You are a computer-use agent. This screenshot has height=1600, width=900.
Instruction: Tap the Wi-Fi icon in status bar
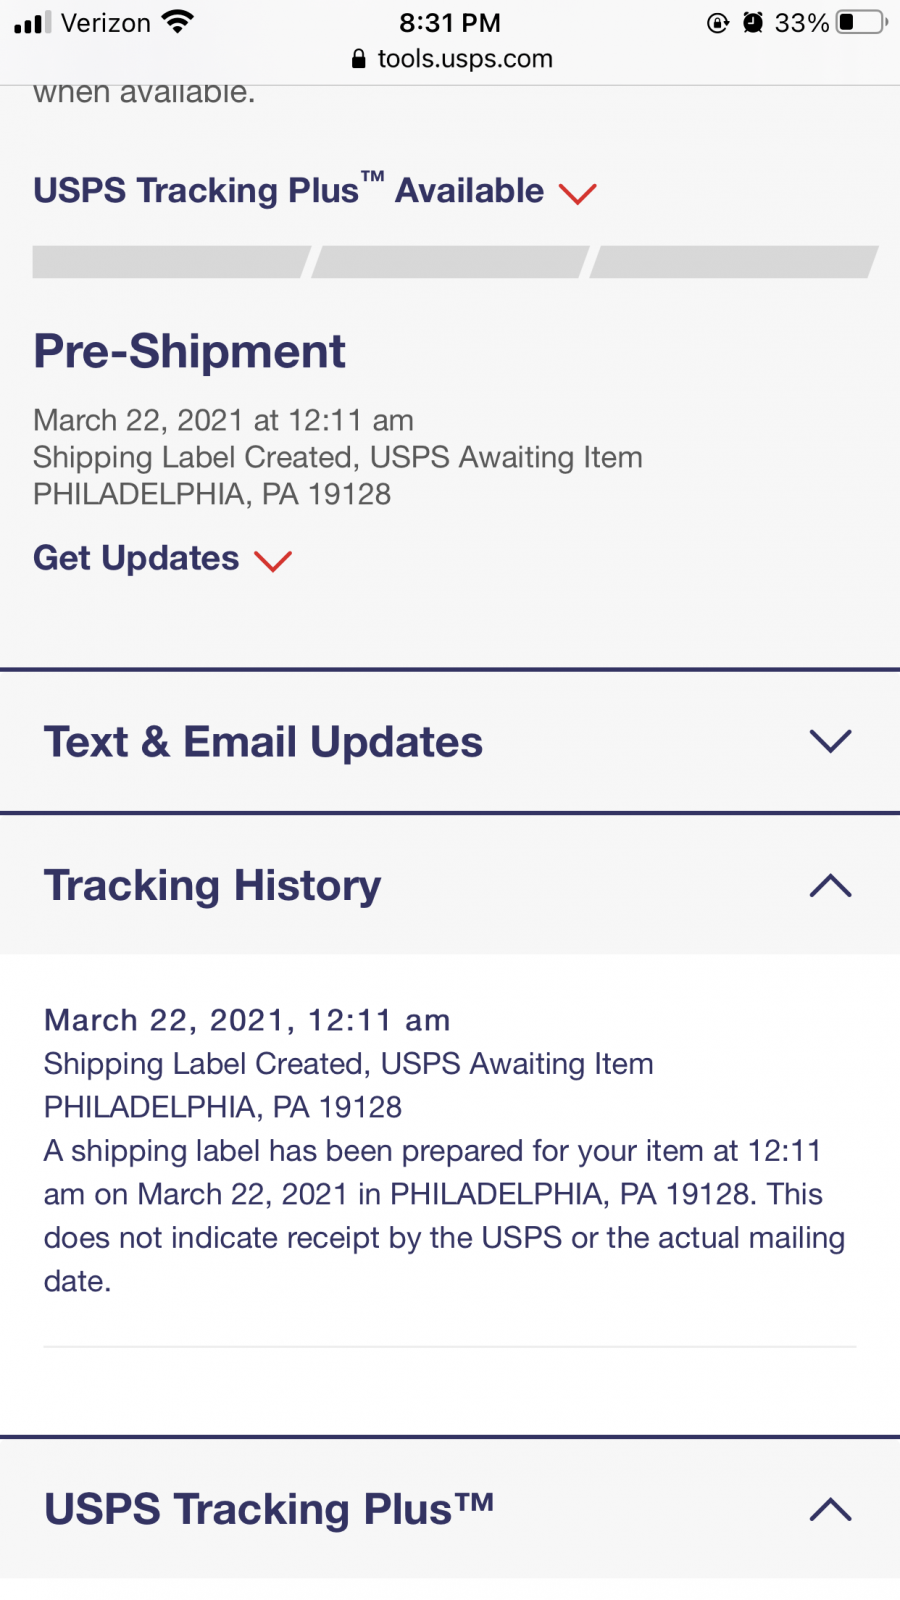tap(178, 22)
